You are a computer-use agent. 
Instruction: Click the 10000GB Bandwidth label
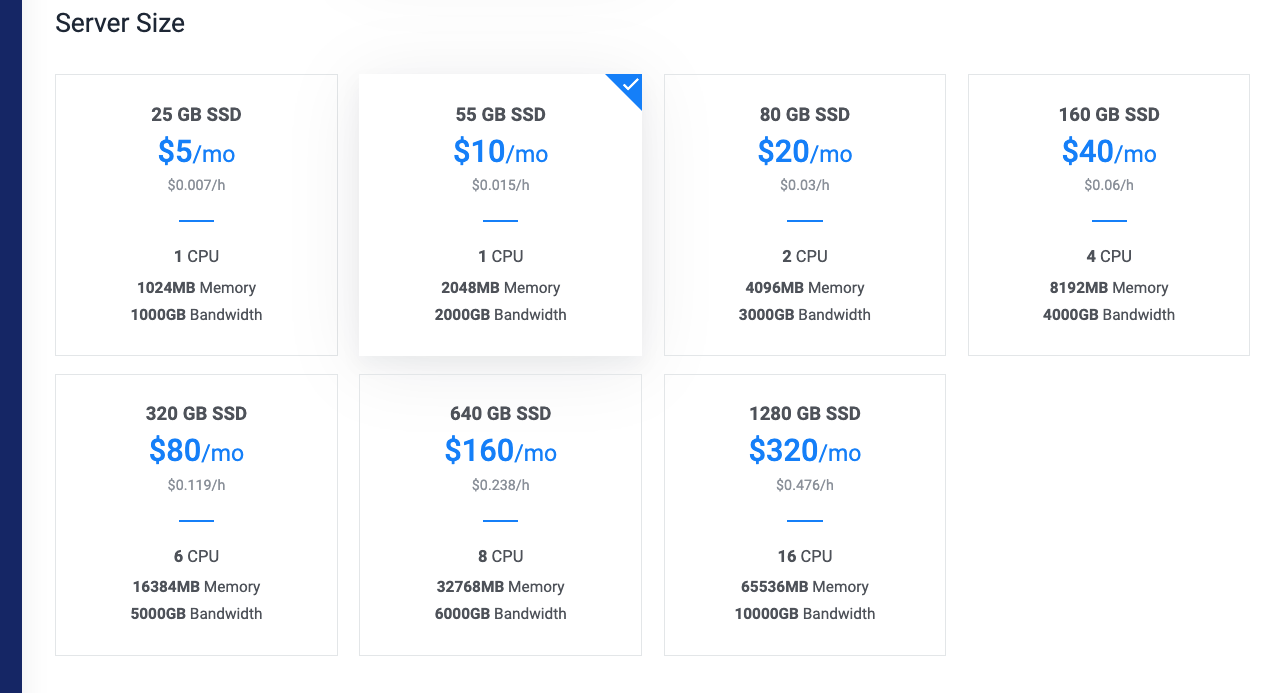[x=804, y=614]
